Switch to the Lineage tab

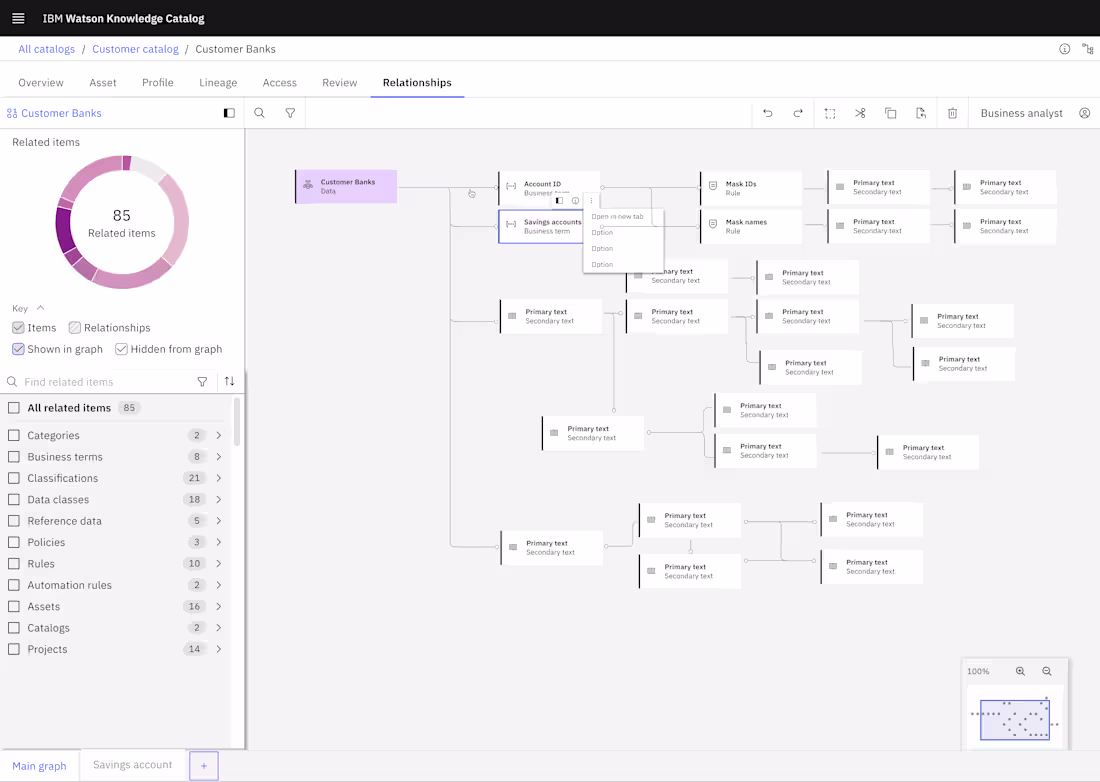(218, 82)
